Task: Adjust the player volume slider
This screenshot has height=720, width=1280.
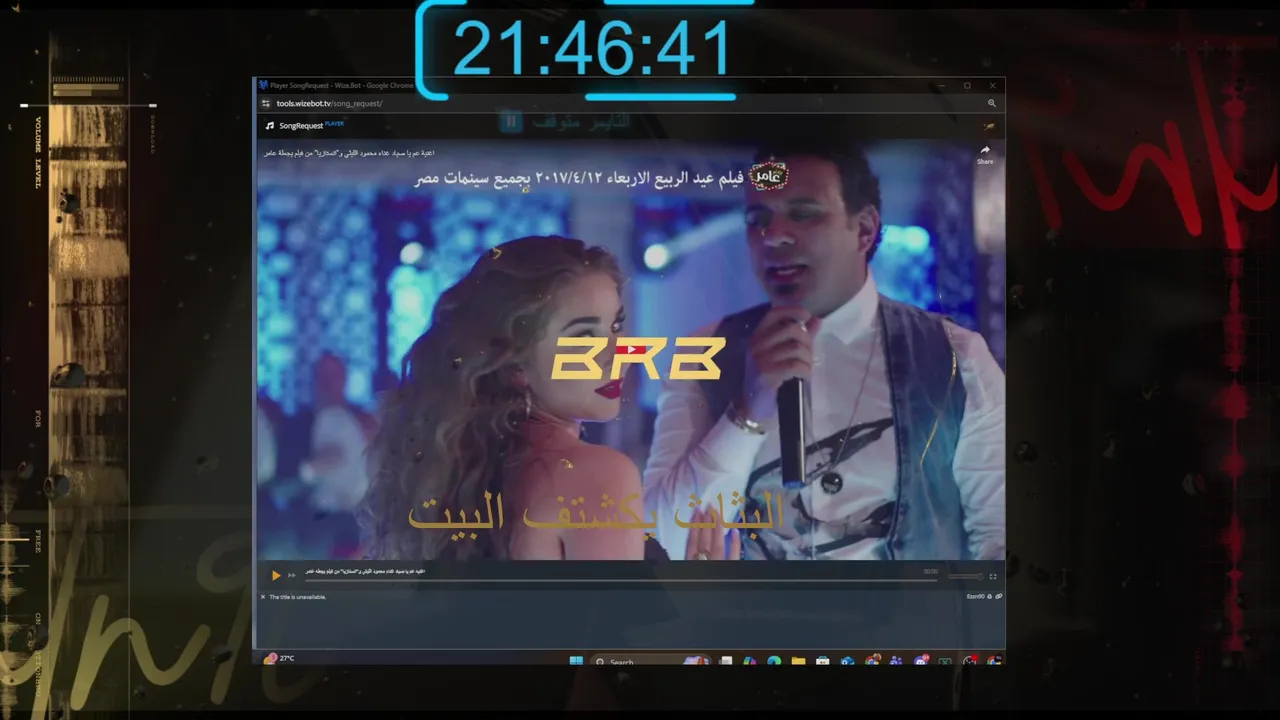Action: click(x=965, y=576)
